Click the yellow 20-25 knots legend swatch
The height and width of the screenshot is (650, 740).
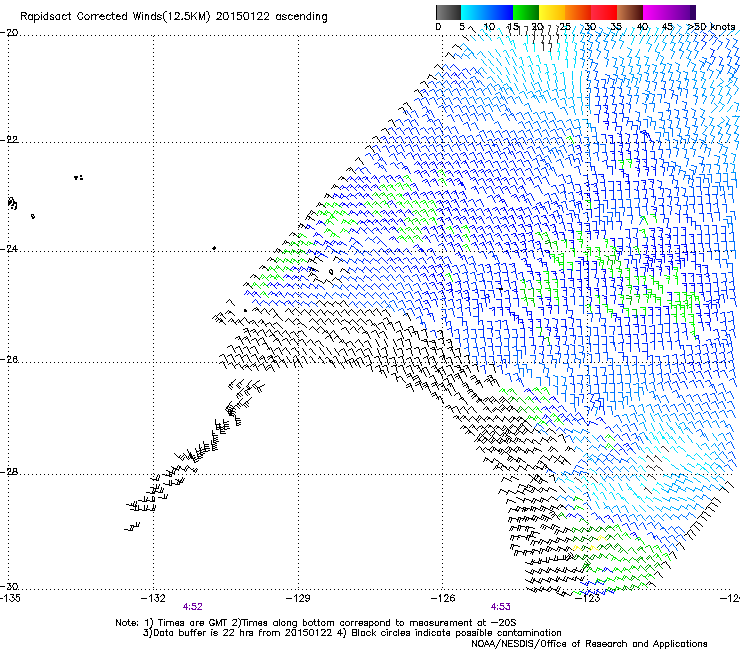pyautogui.click(x=552, y=12)
